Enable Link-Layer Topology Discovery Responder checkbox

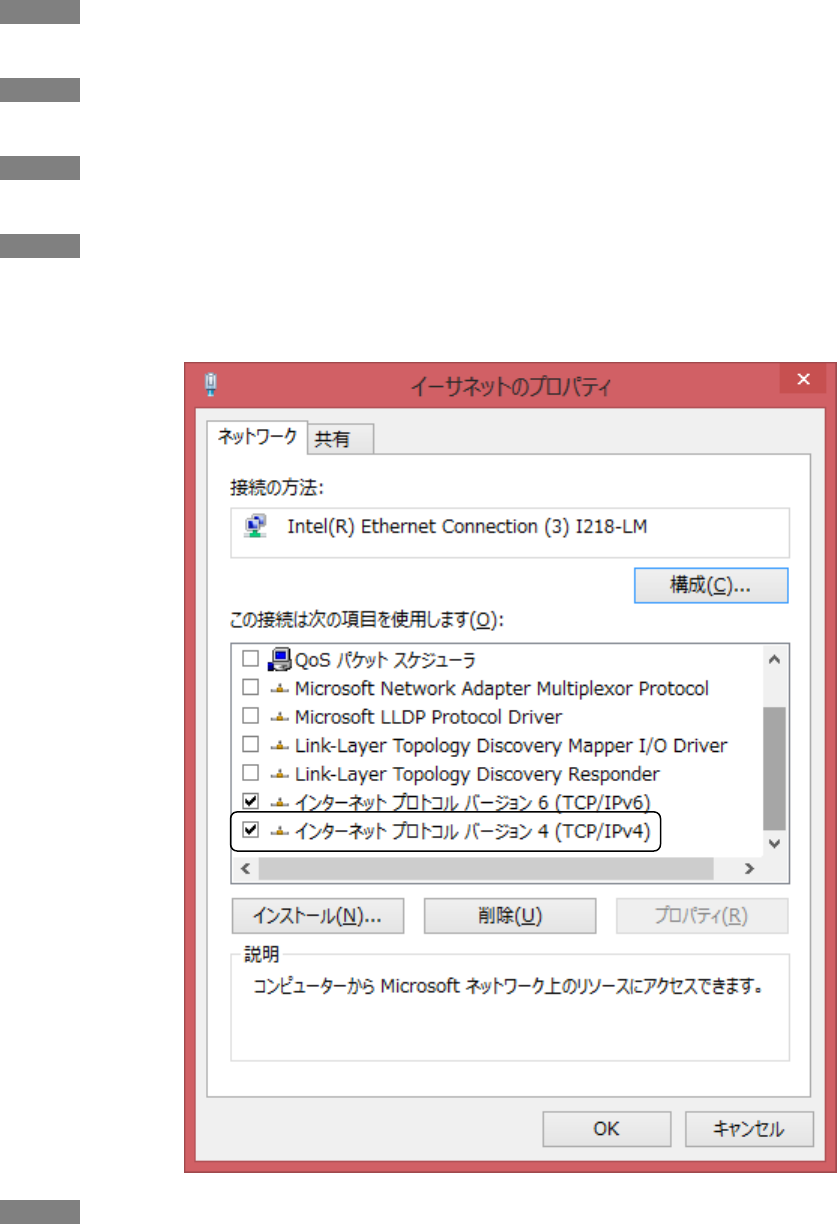(x=251, y=774)
